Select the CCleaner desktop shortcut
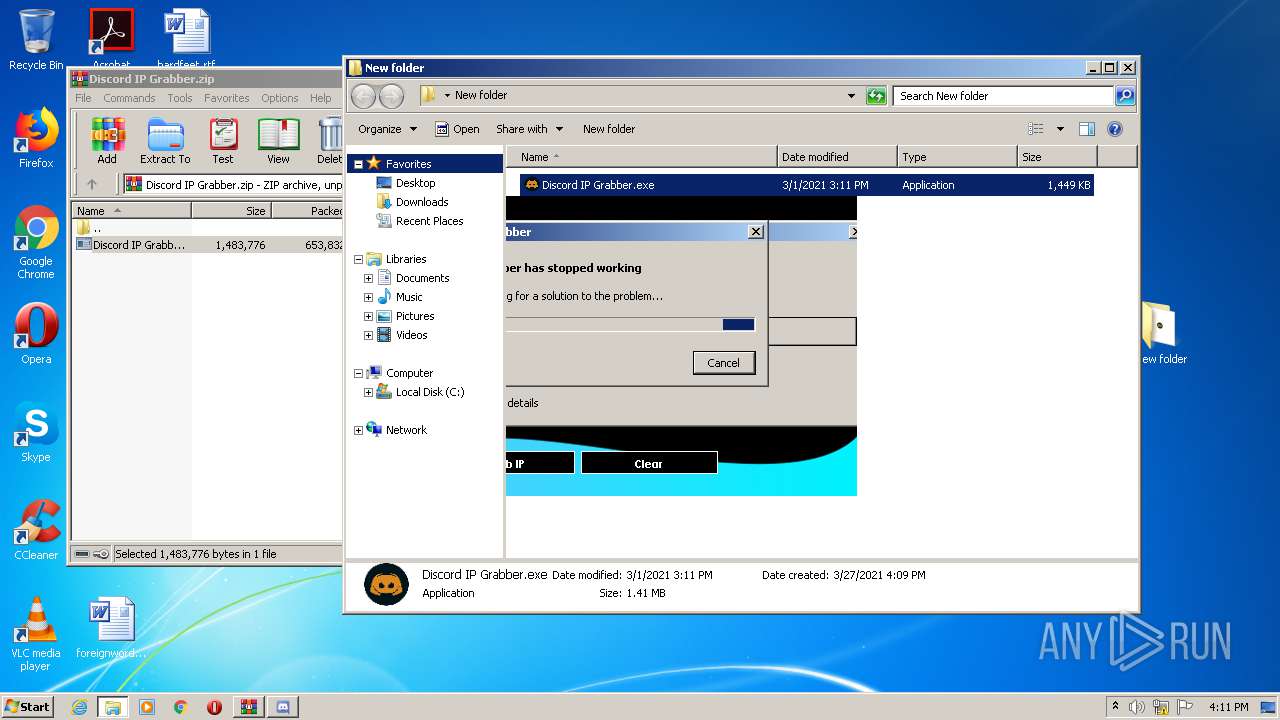 coord(36,530)
